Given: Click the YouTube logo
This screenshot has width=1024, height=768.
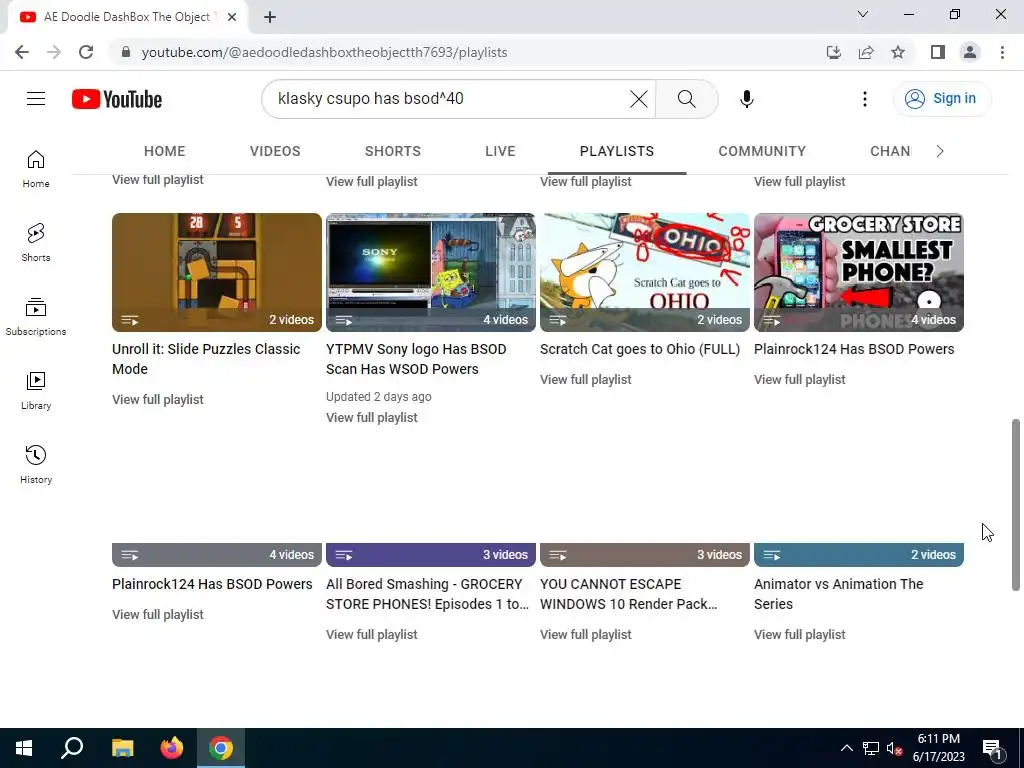Looking at the screenshot, I should 117,99.
